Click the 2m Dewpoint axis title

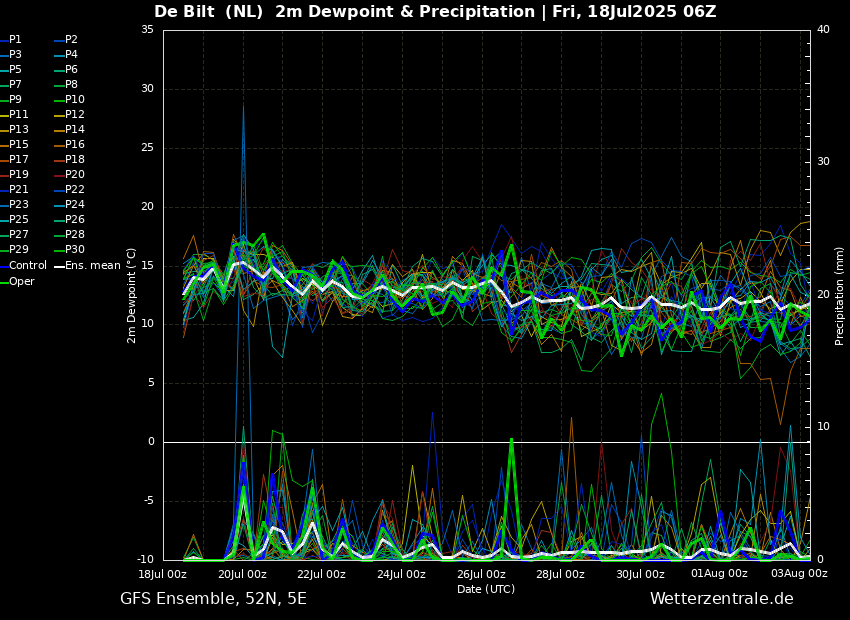132,295
